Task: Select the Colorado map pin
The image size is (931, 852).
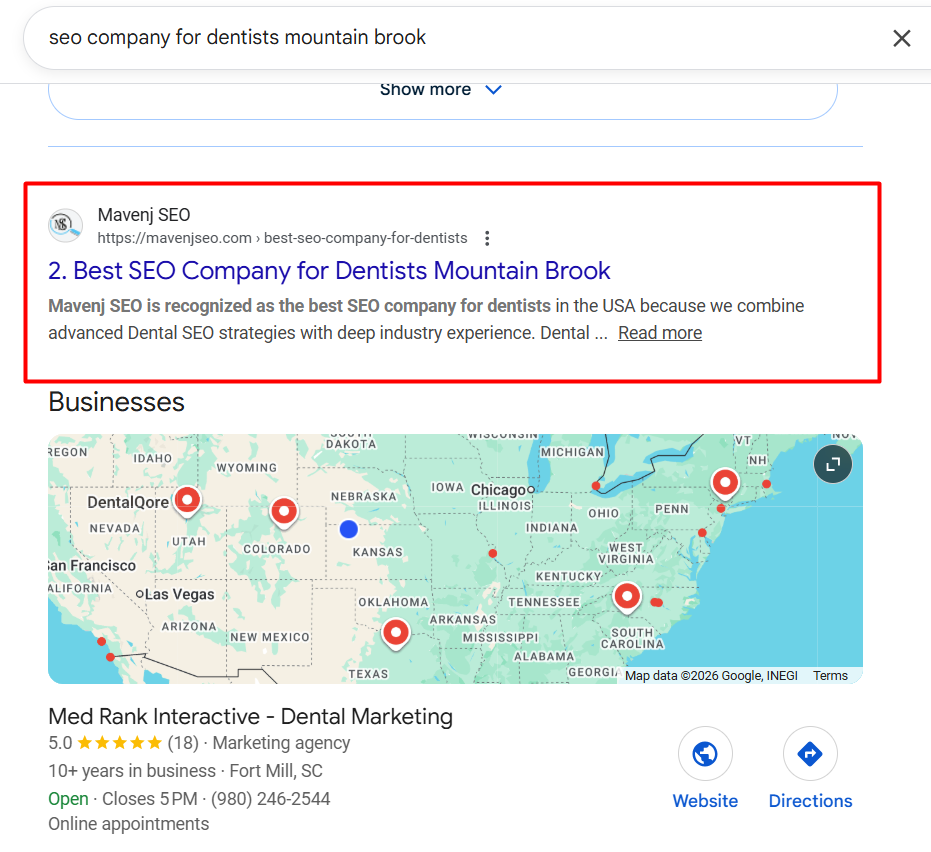Action: [284, 511]
